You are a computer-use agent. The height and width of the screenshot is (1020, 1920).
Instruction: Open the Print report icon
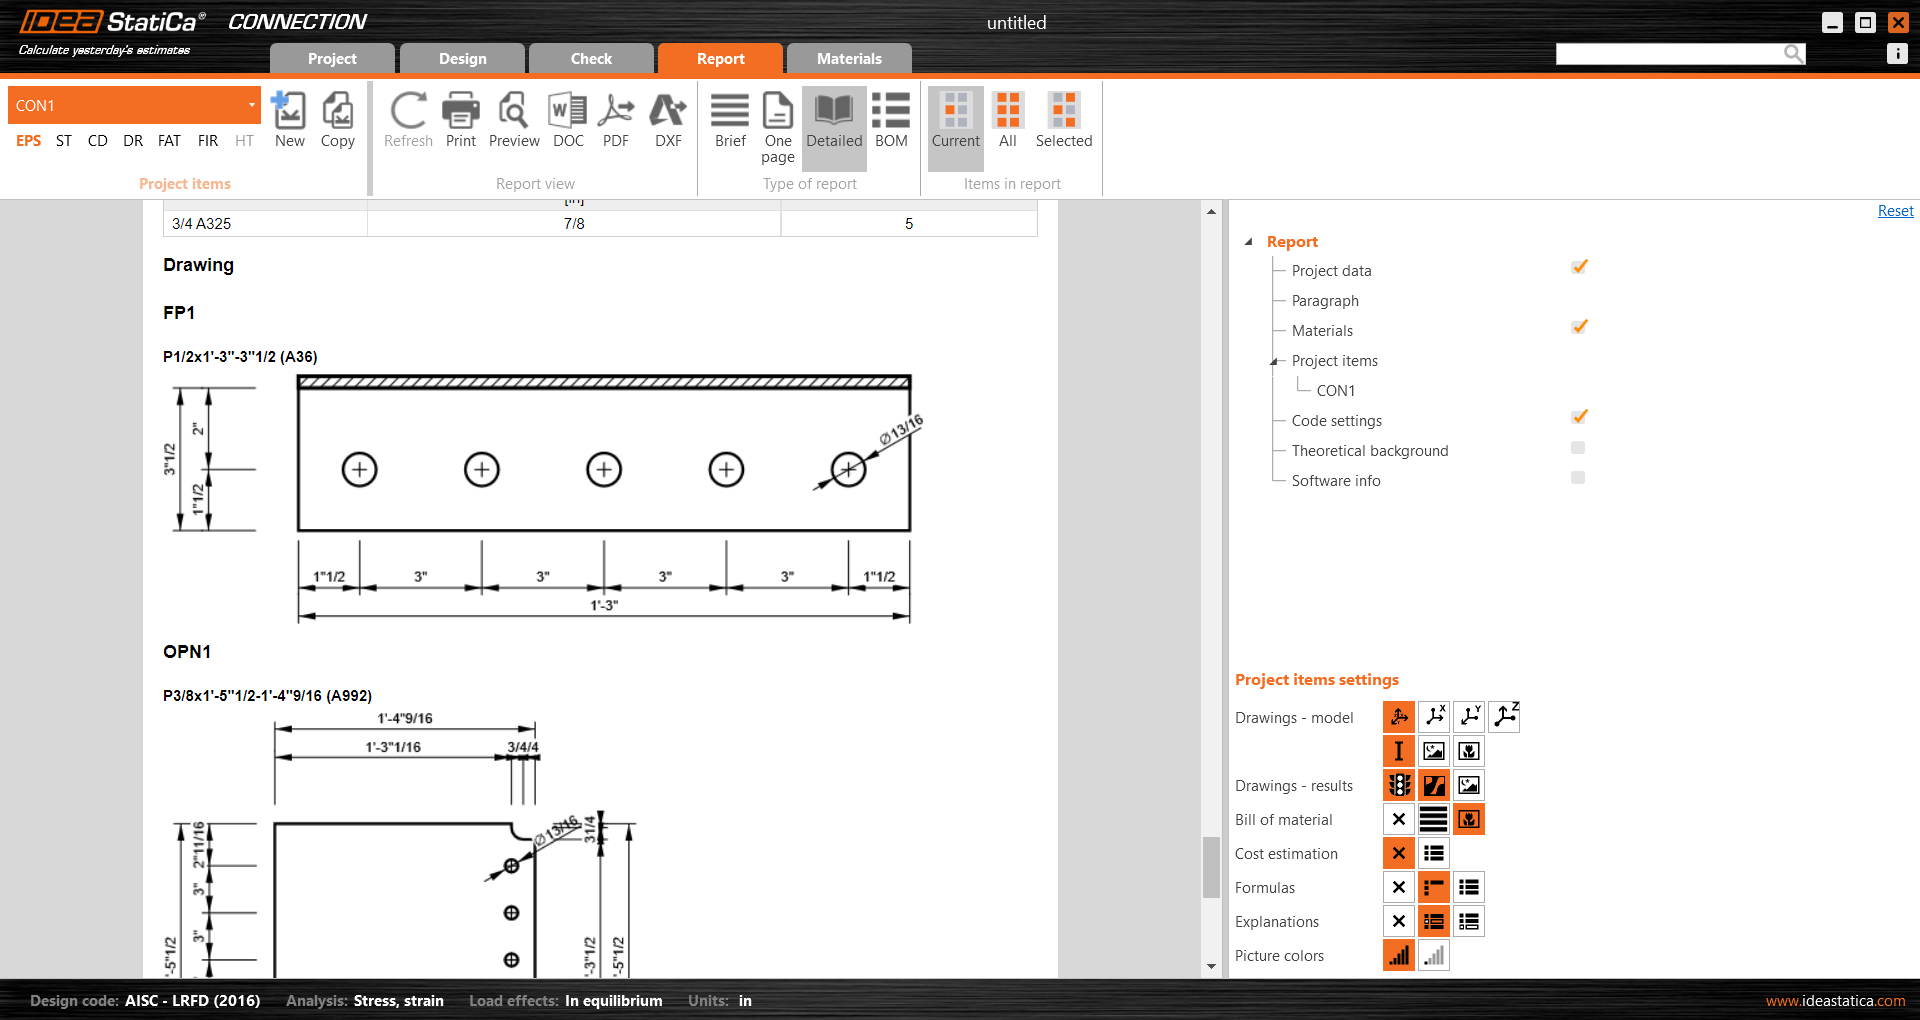coord(460,120)
